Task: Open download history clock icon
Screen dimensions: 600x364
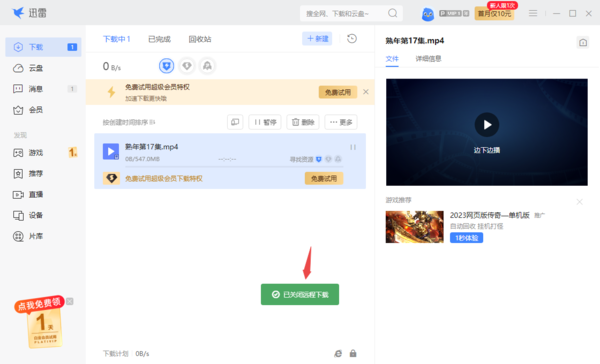Action: point(352,39)
